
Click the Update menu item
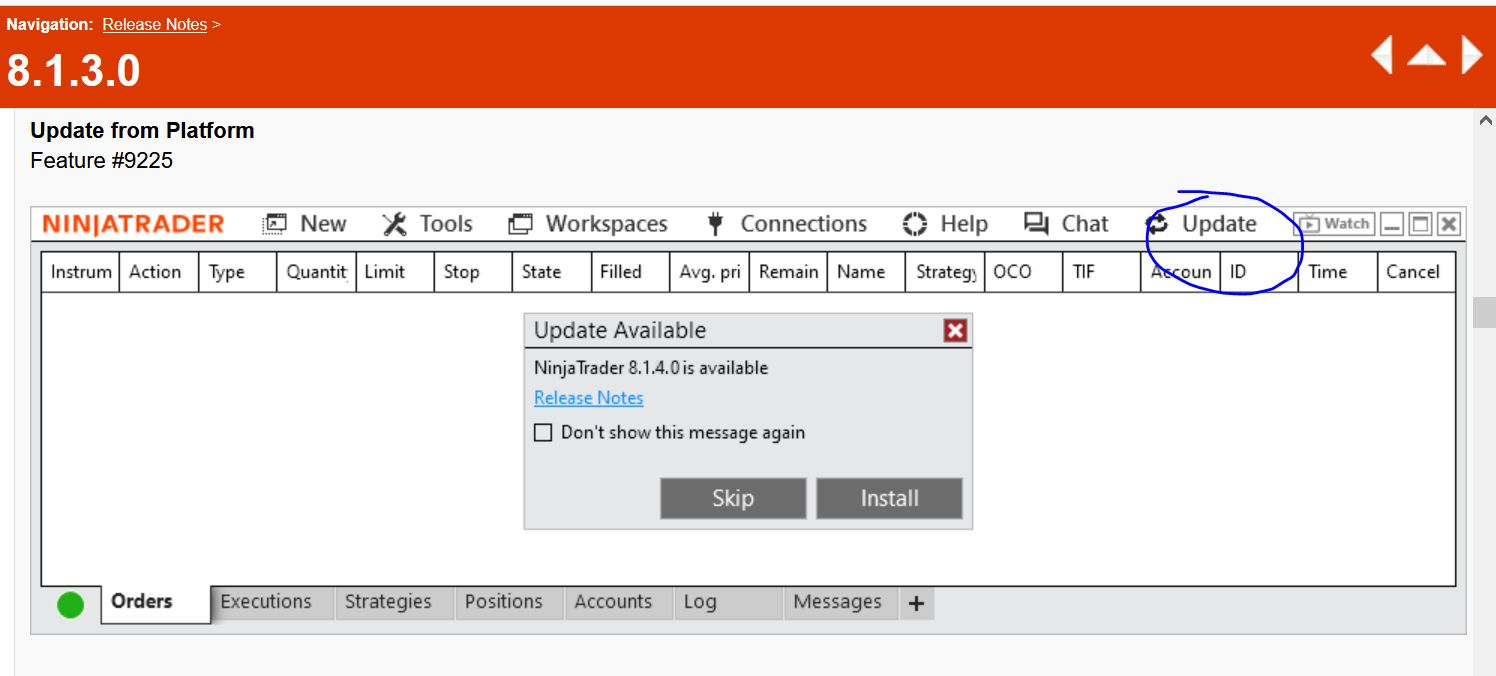point(1201,224)
